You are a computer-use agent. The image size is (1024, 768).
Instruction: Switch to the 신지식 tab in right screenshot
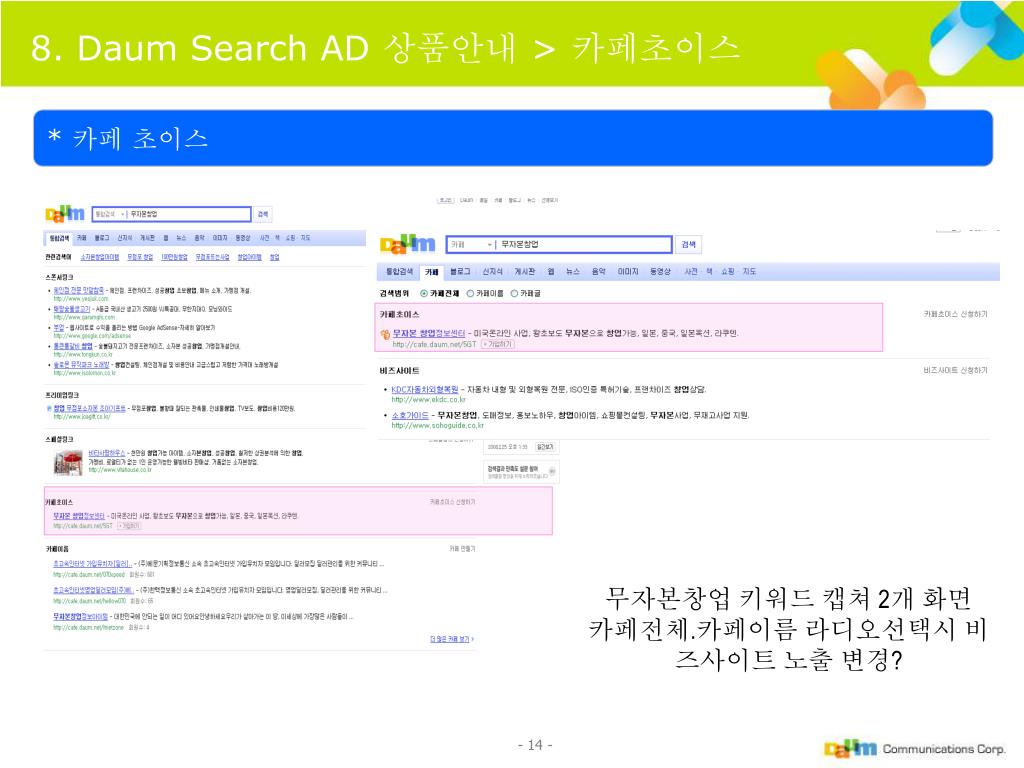coord(492,272)
